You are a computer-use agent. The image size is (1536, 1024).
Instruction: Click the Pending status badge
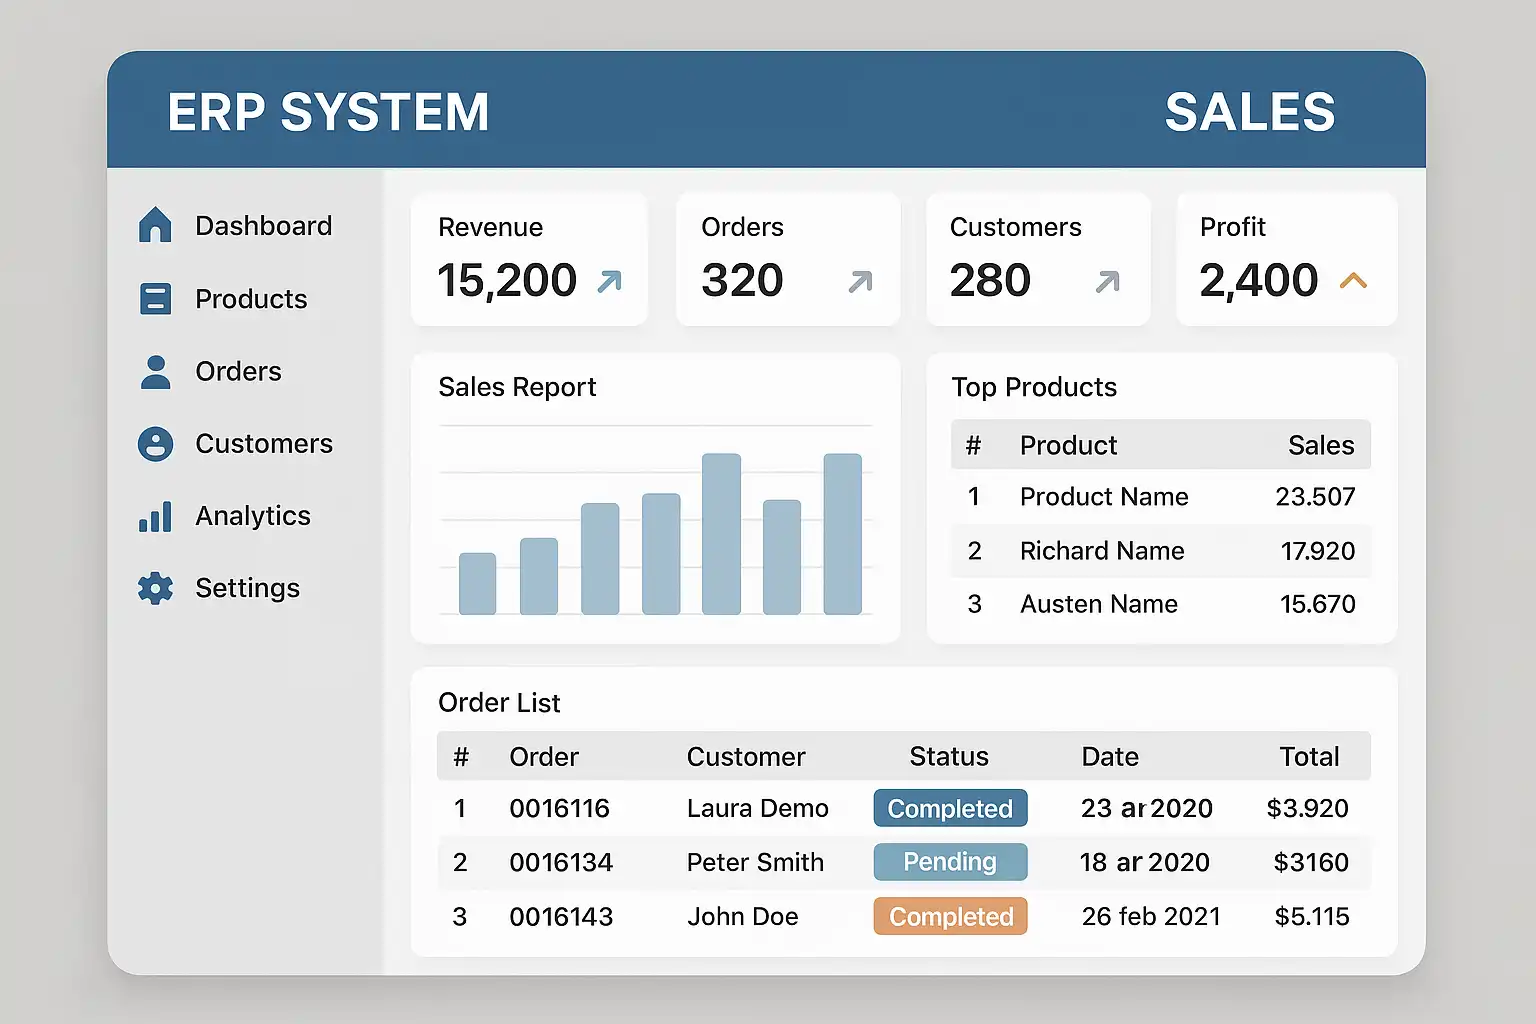(950, 862)
